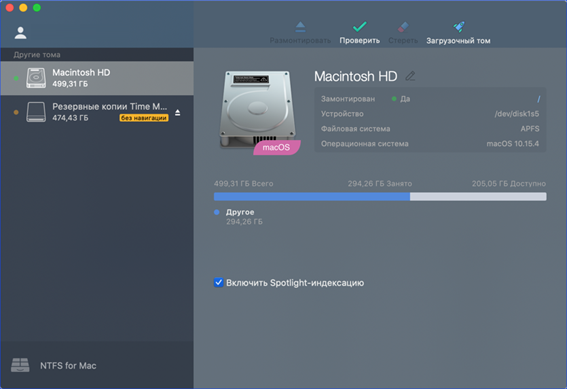567x389 pixels.
Task: Click the Другие тома section header
Action: point(37,55)
